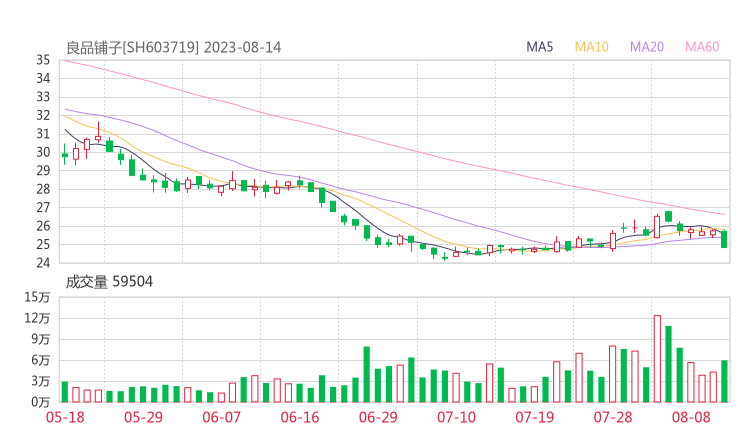
Task: Click the MA60 legend label
Action: [702, 47]
